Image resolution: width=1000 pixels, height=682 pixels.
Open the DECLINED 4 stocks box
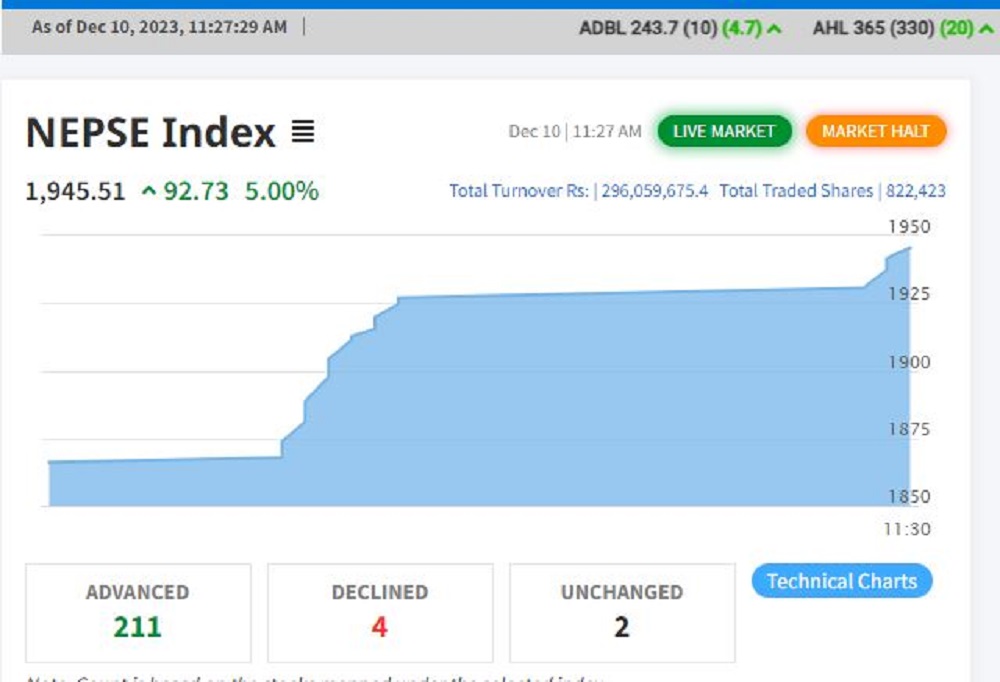[x=380, y=612]
